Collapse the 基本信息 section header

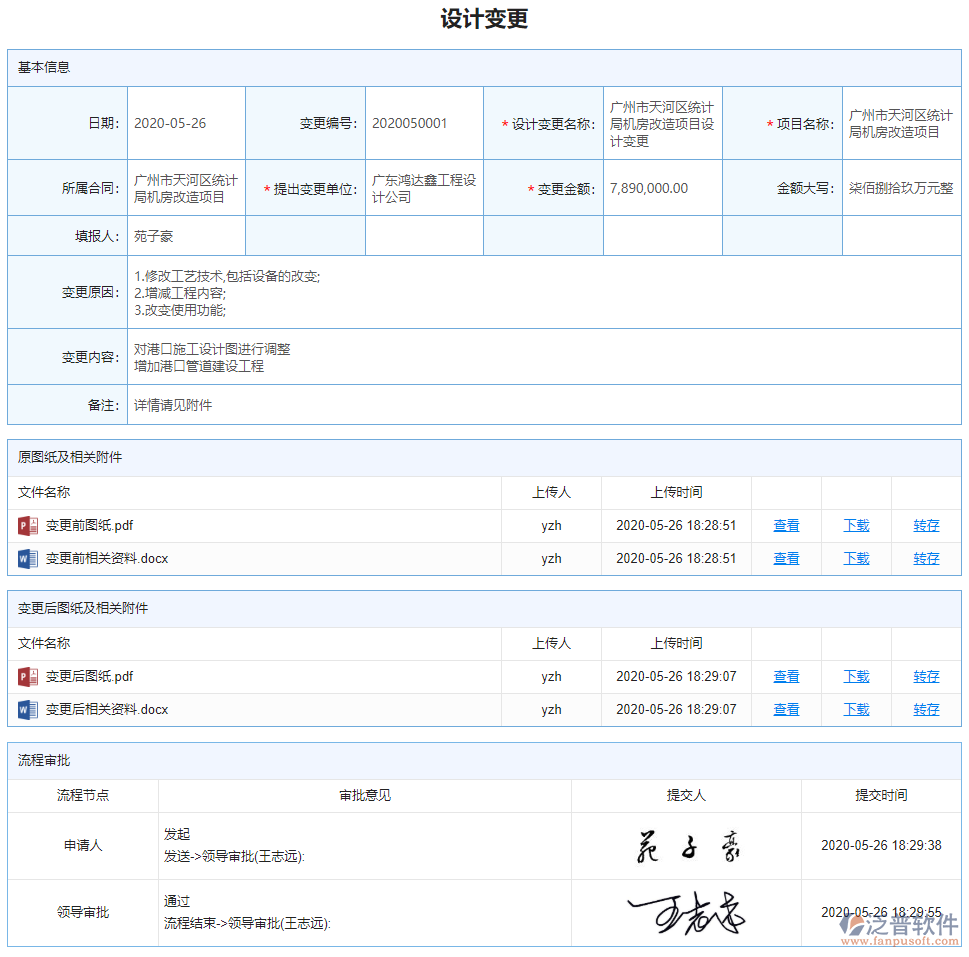pos(36,68)
